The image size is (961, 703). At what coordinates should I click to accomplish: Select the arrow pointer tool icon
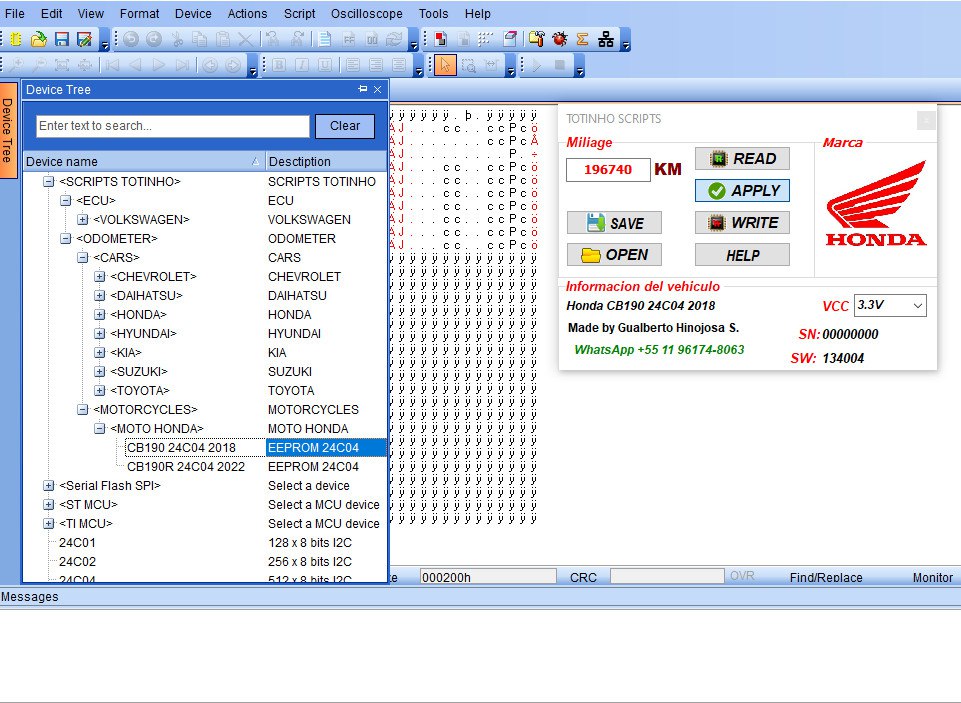[444, 66]
